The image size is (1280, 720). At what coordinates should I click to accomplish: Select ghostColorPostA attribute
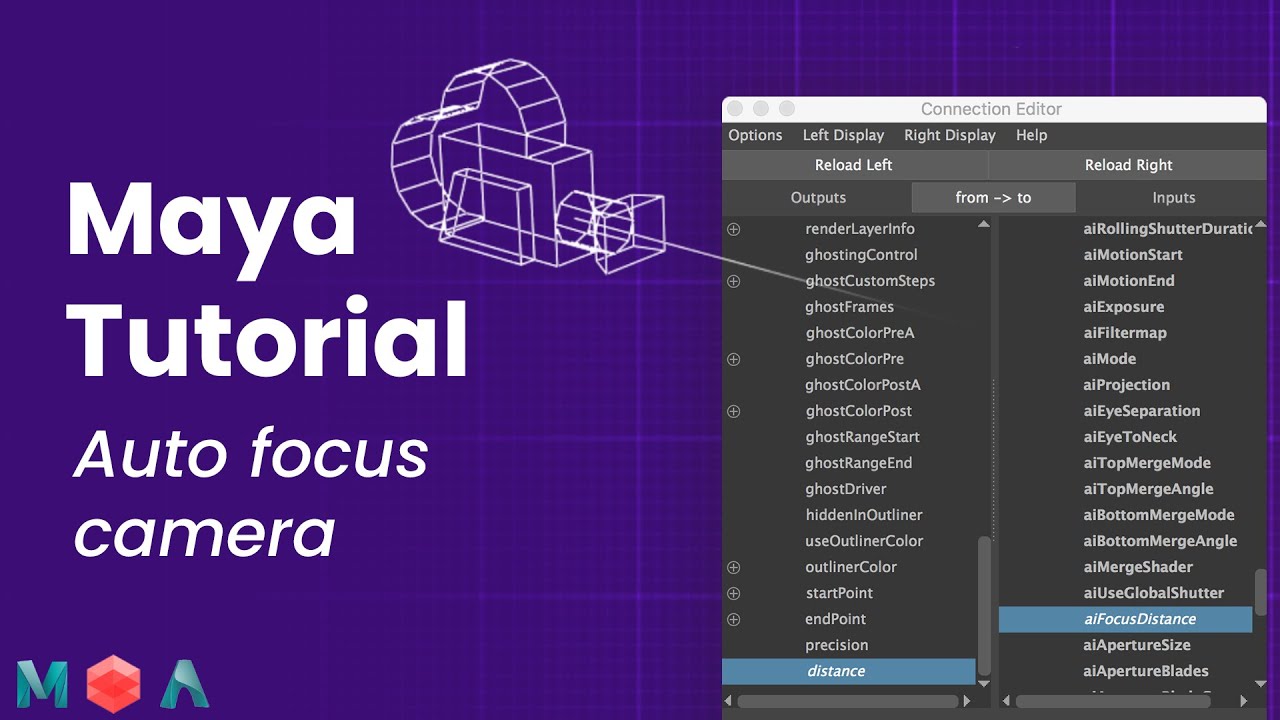pos(862,385)
